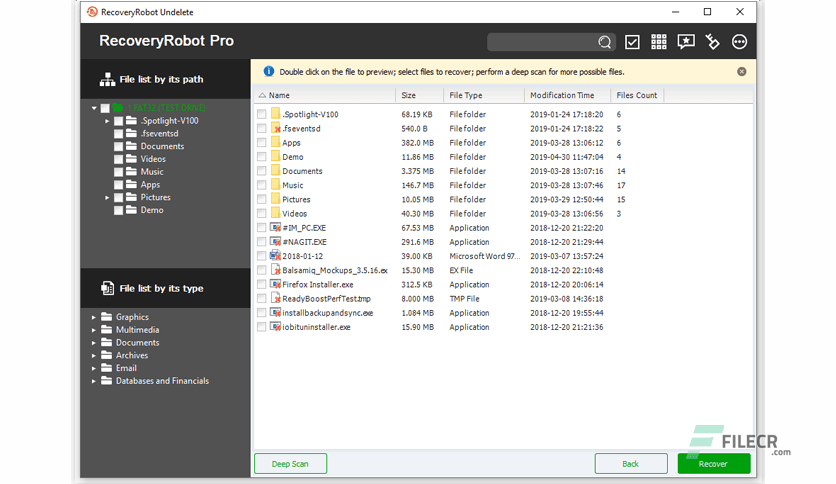Expand Databases and Financials group

point(94,381)
